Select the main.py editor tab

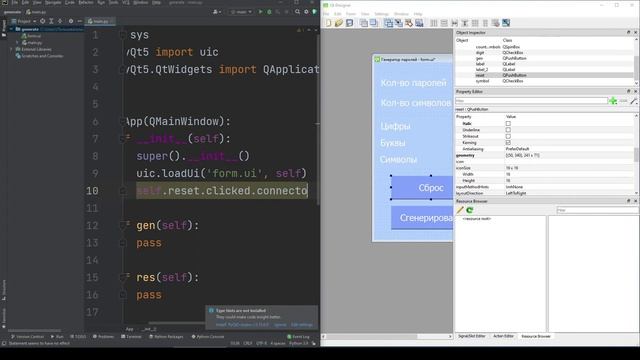pos(100,21)
